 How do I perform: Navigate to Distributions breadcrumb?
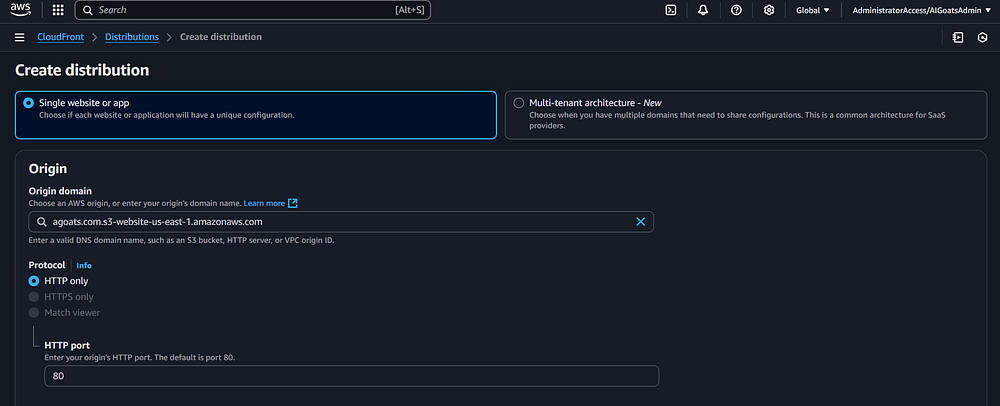point(131,37)
